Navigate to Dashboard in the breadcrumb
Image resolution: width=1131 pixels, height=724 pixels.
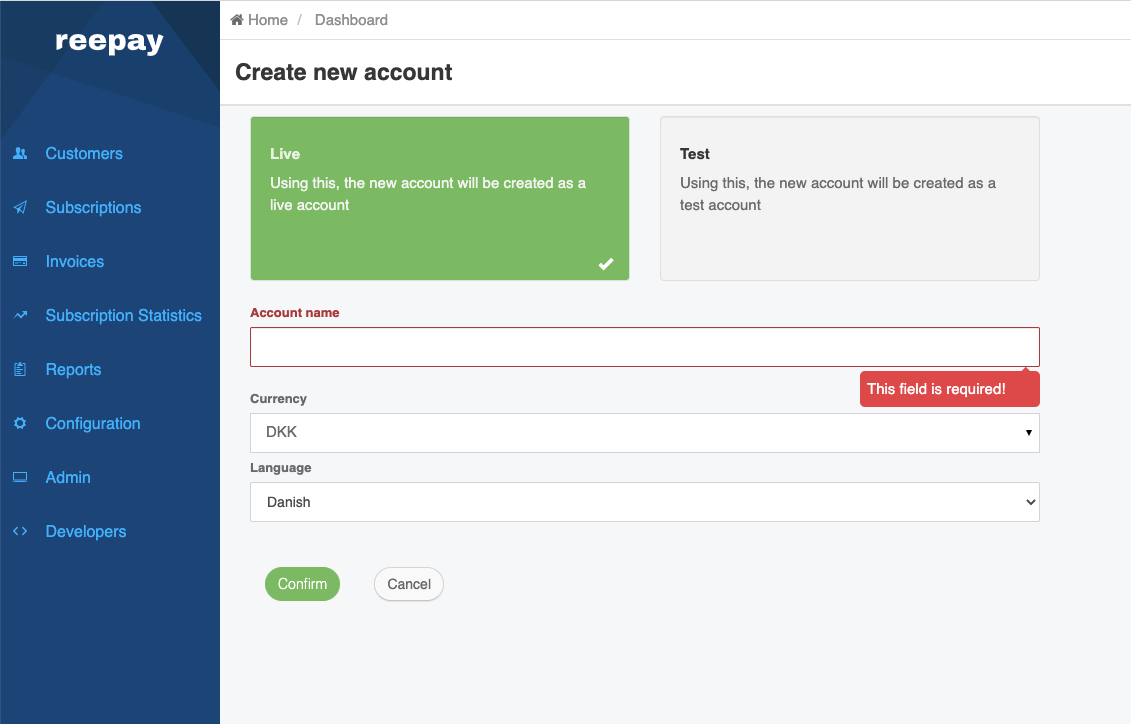pyautogui.click(x=351, y=19)
